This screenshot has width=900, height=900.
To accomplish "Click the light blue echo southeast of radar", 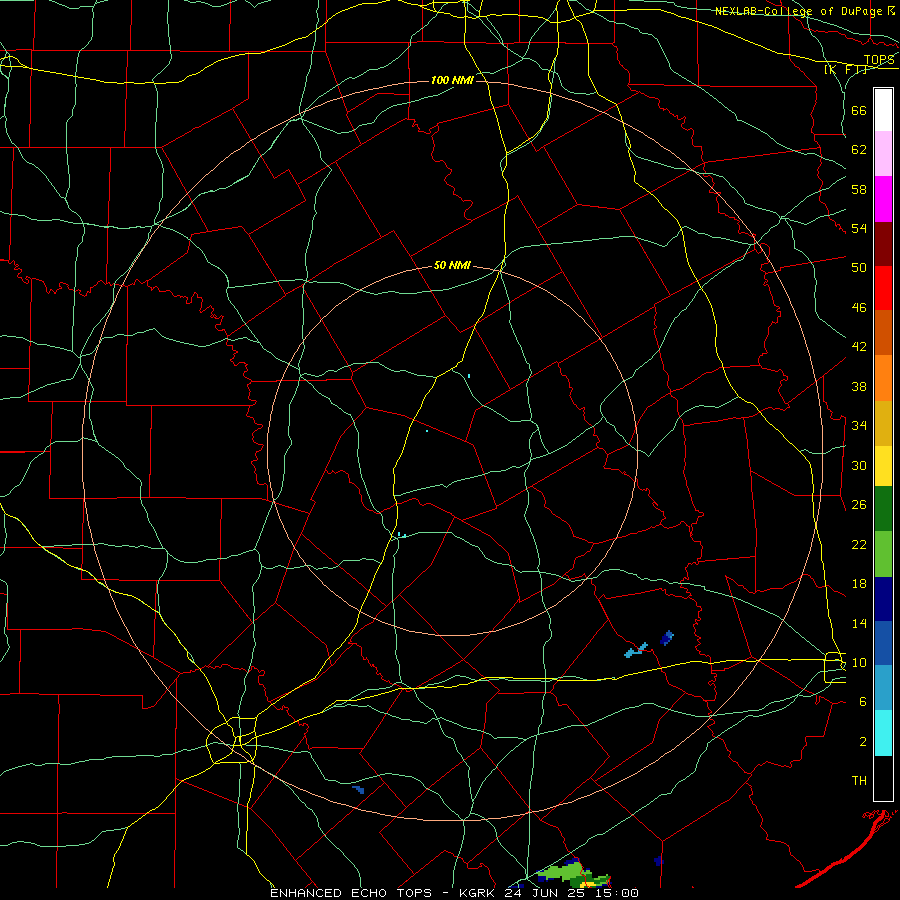I will coord(637,650).
